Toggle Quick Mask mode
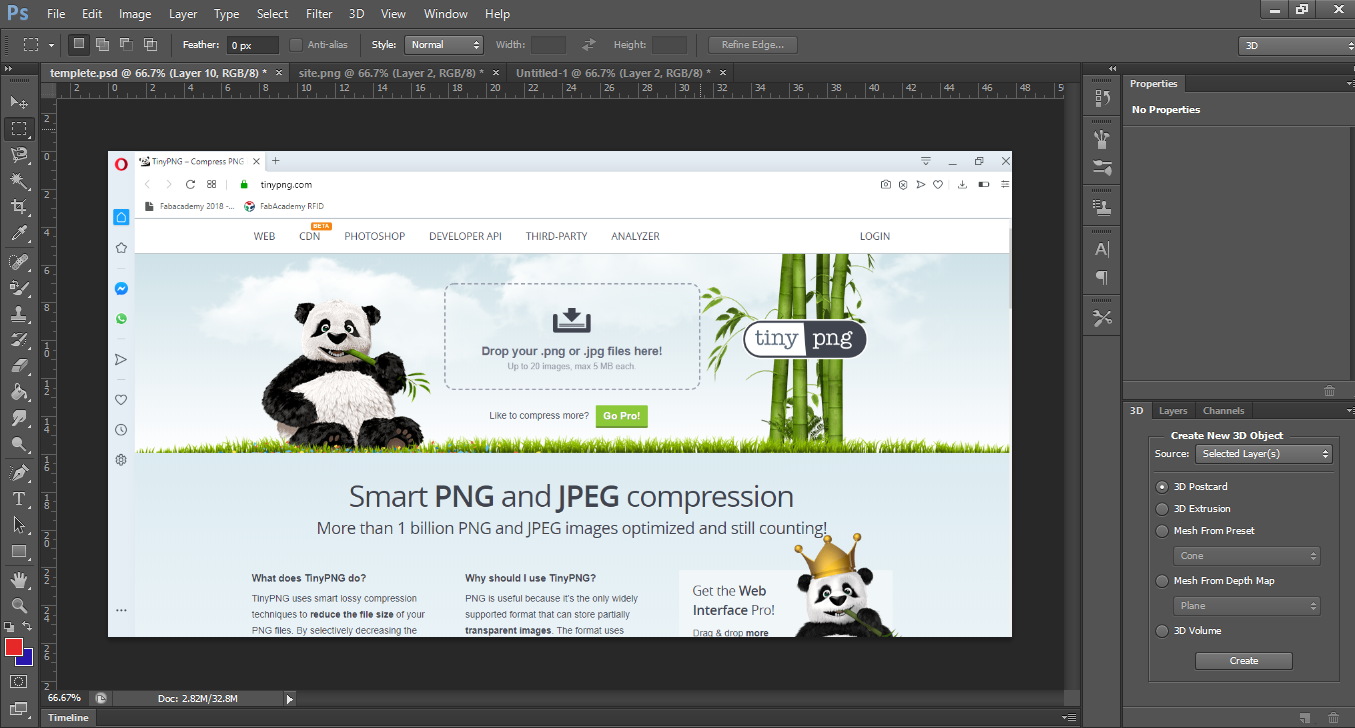This screenshot has height=728, width=1355. [19, 681]
